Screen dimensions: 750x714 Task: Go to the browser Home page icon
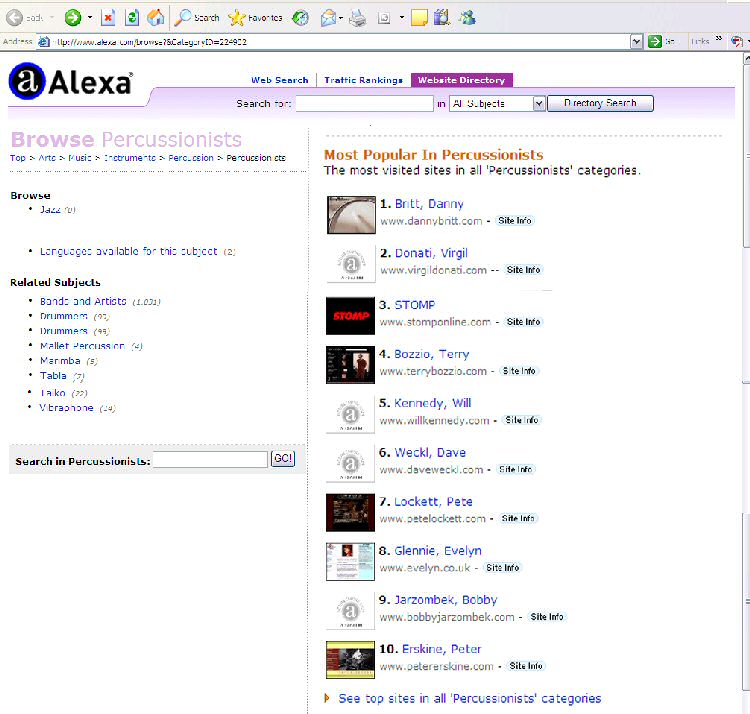pyautogui.click(x=155, y=17)
